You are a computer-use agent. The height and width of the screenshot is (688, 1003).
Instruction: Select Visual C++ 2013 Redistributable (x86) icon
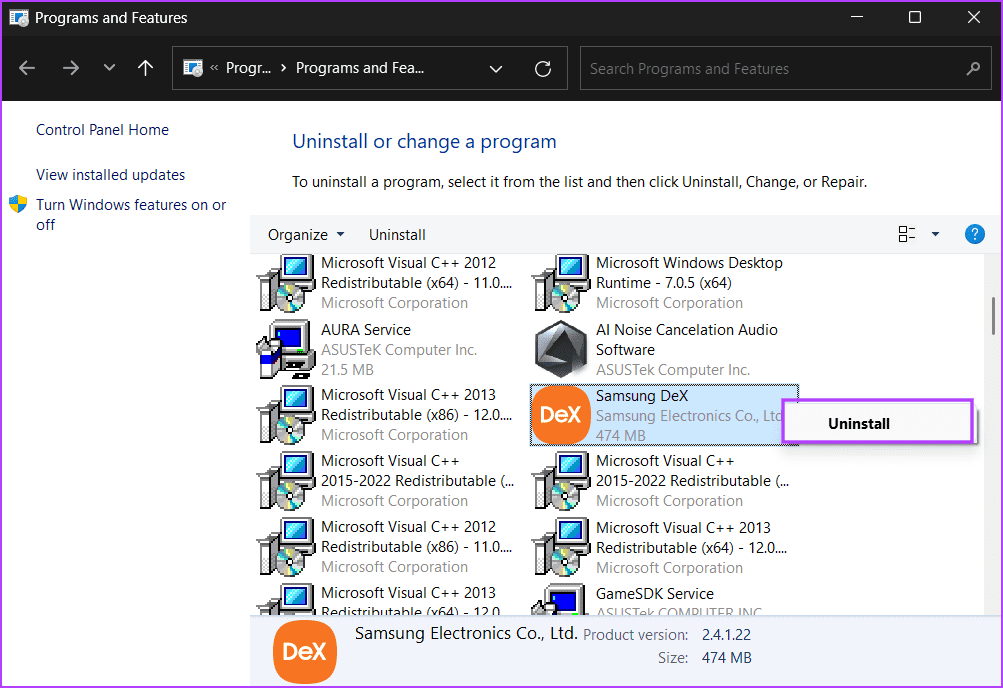(x=287, y=414)
